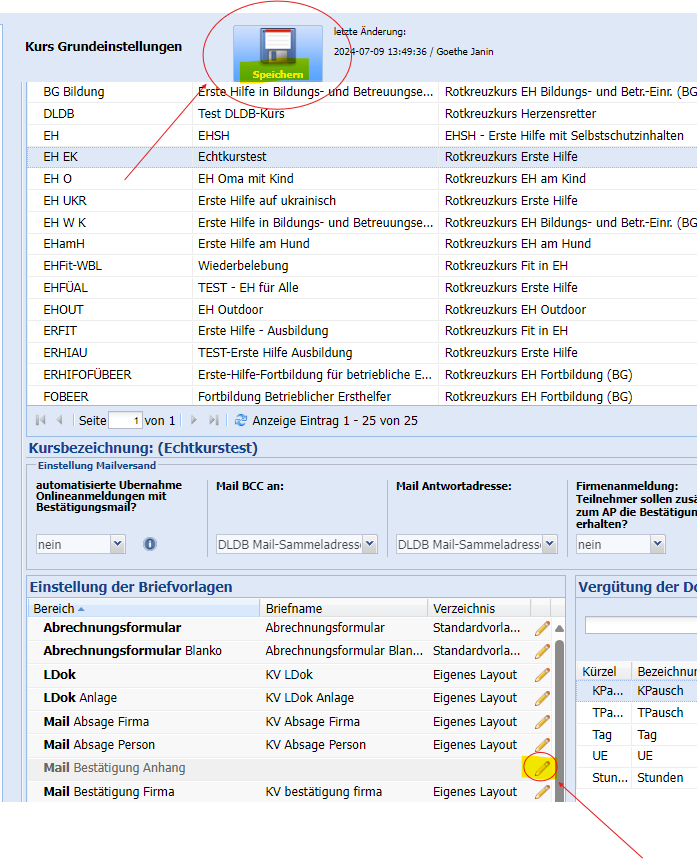Image resolution: width=697 pixels, height=859 pixels.
Task: Edit the Mail Absage Firma template
Action: pyautogui.click(x=542, y=721)
